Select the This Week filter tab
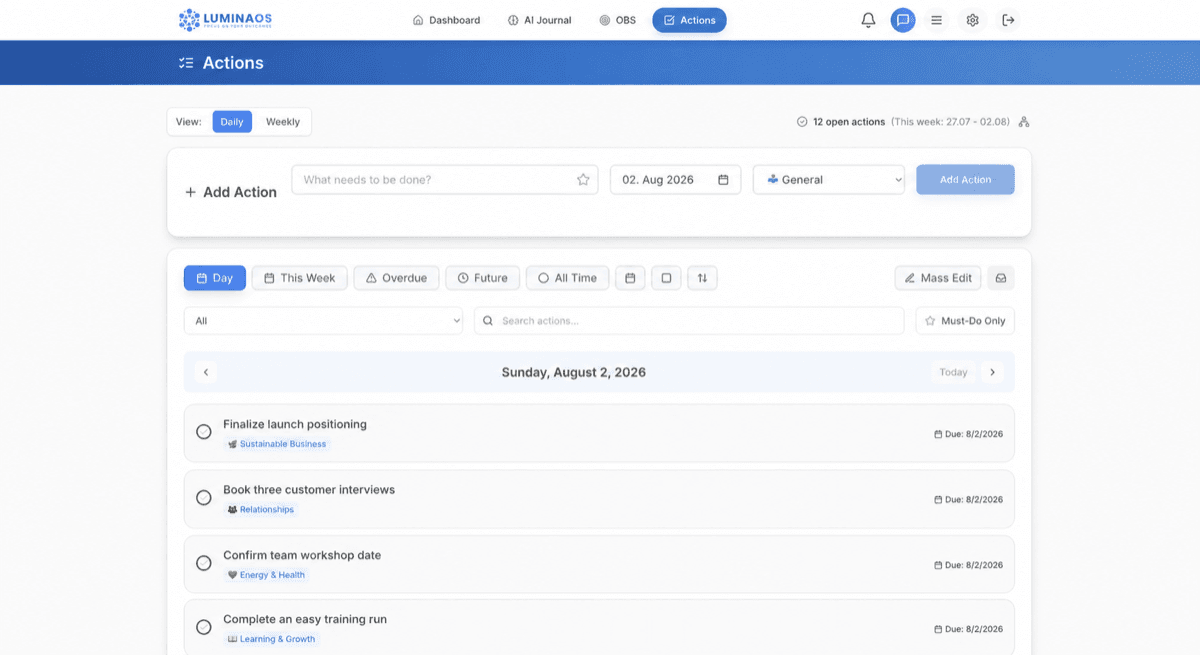Image resolution: width=1200 pixels, height=655 pixels. [300, 278]
